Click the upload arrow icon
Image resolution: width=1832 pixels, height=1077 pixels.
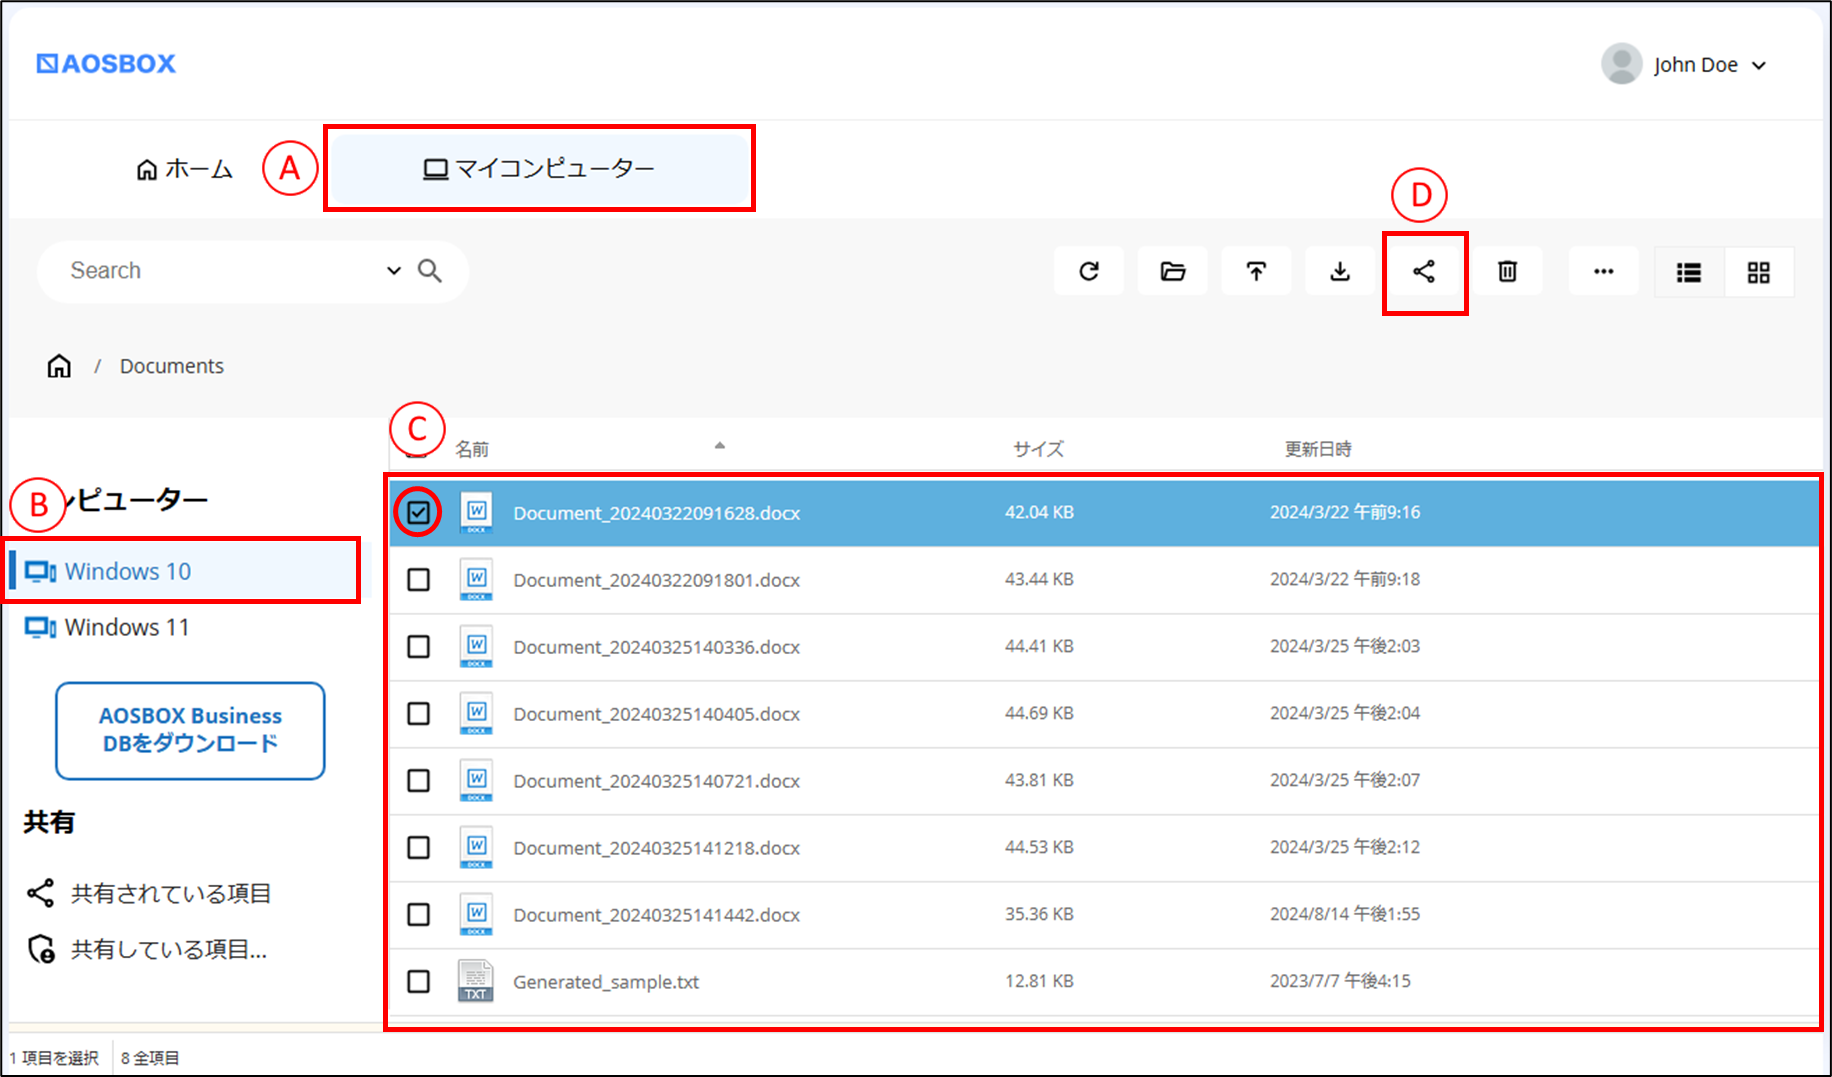[1256, 271]
